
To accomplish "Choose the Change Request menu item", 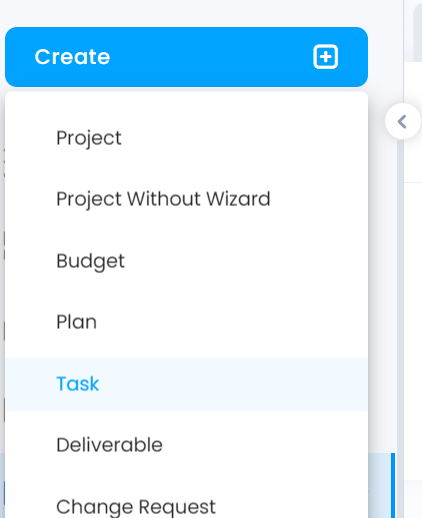I will pyautogui.click(x=186, y=507).
